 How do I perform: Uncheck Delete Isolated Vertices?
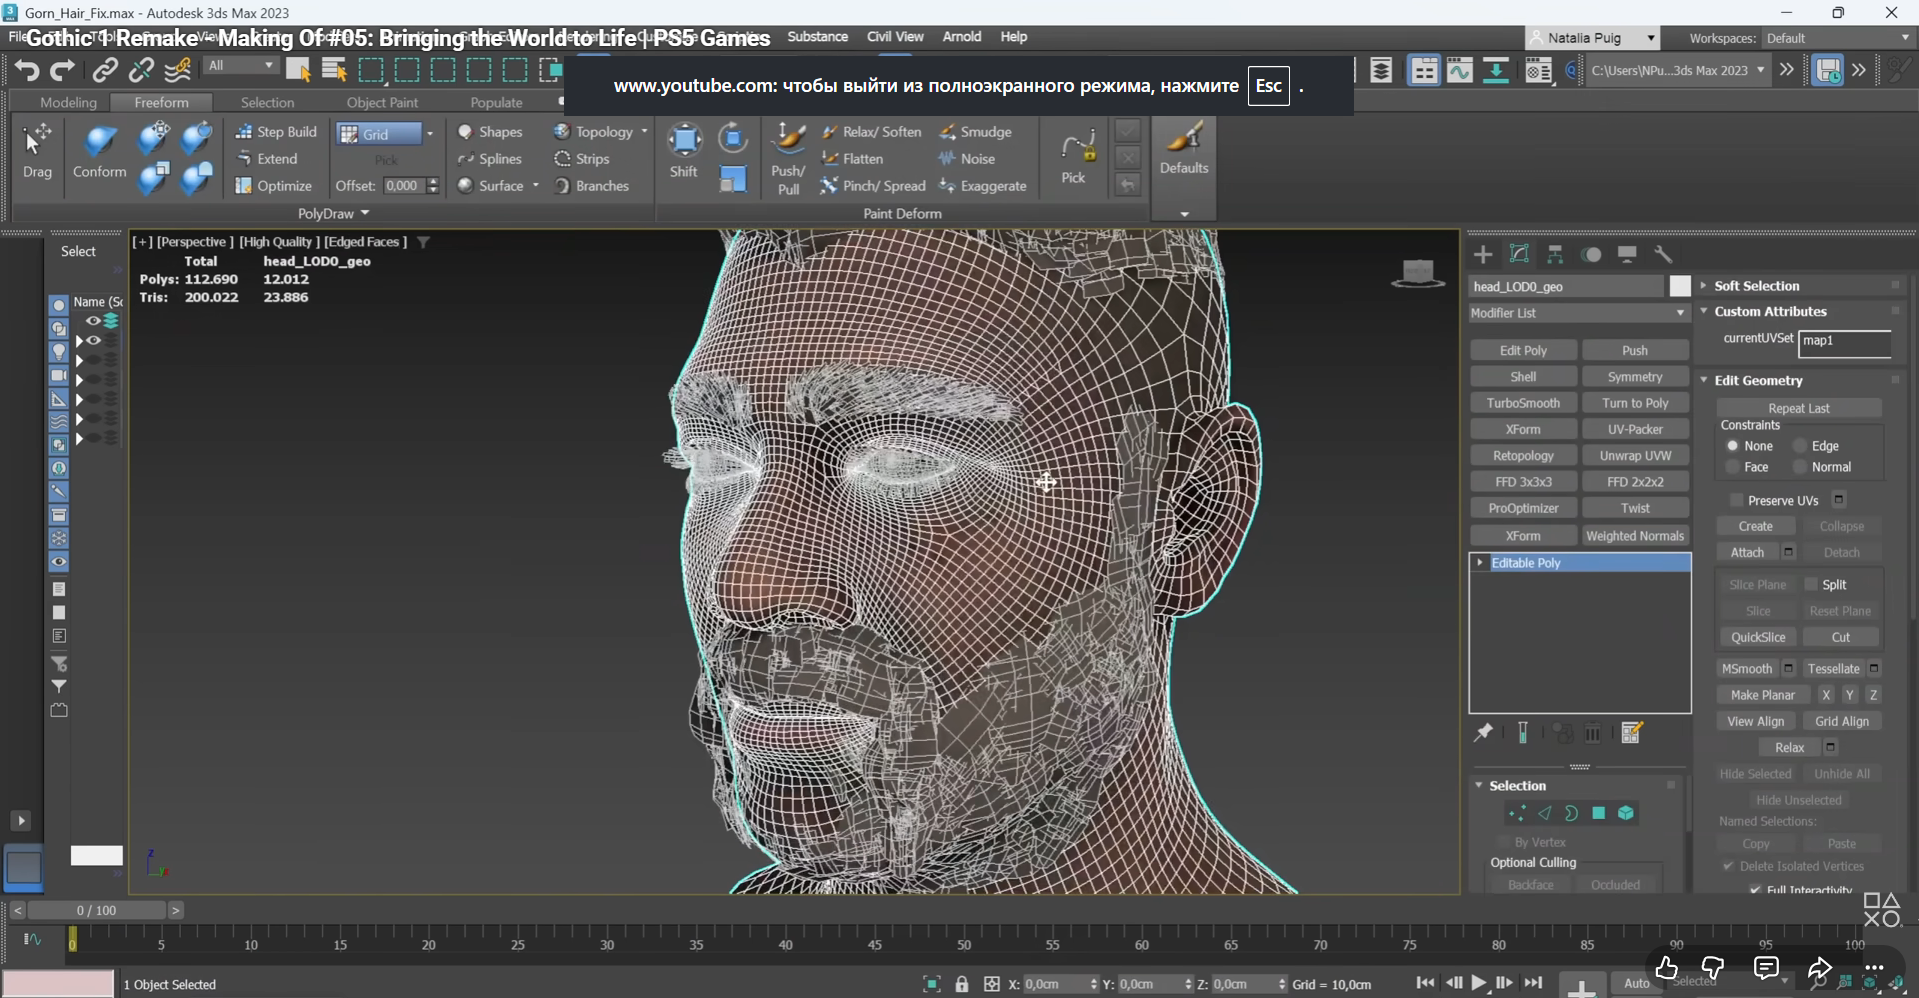[1728, 866]
